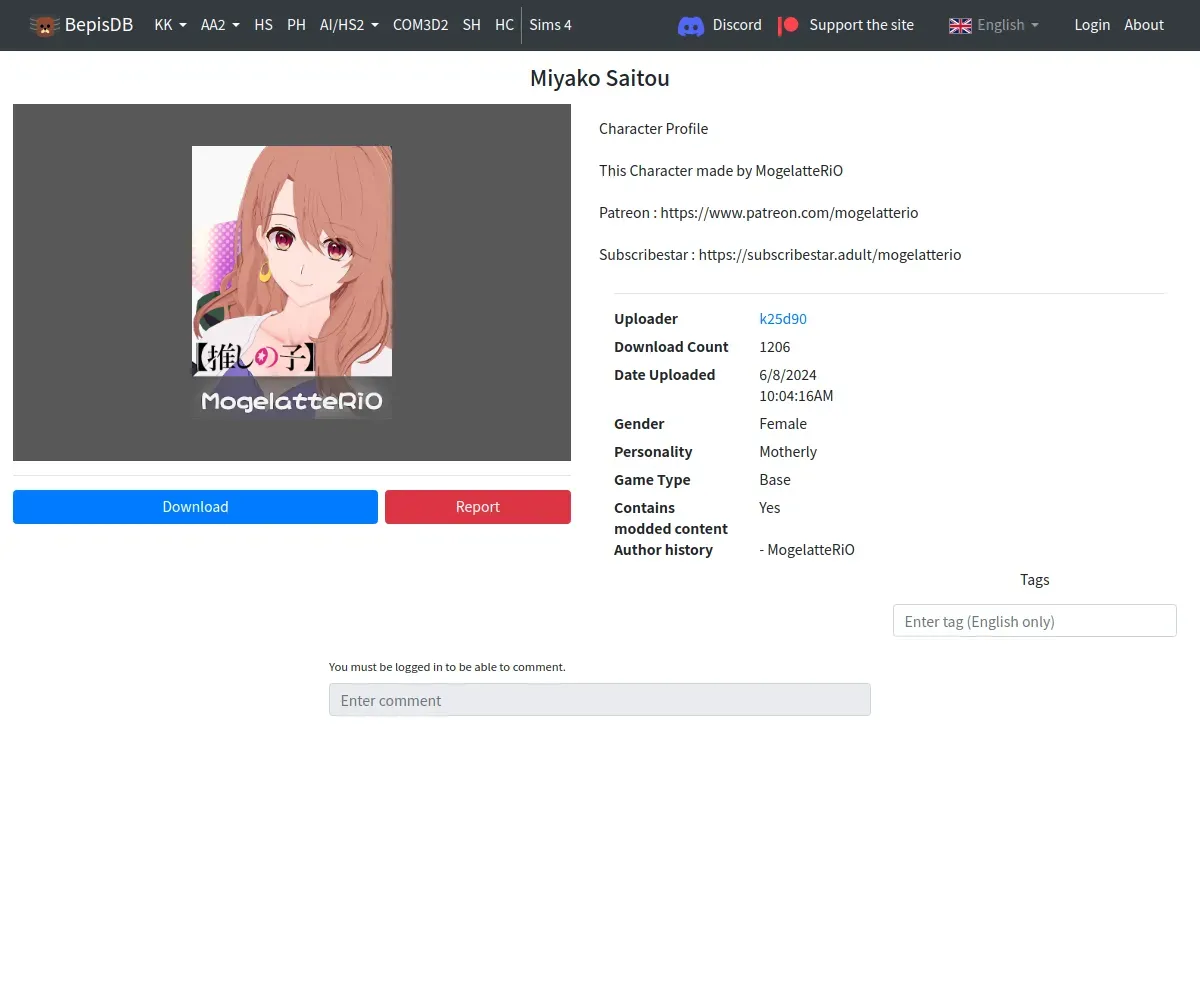
Task: Click the Enter comment field
Action: pyautogui.click(x=600, y=700)
